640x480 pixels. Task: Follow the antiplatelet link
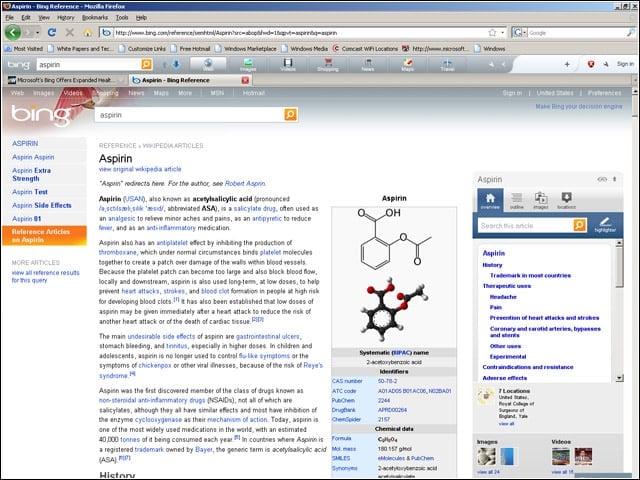[172, 242]
